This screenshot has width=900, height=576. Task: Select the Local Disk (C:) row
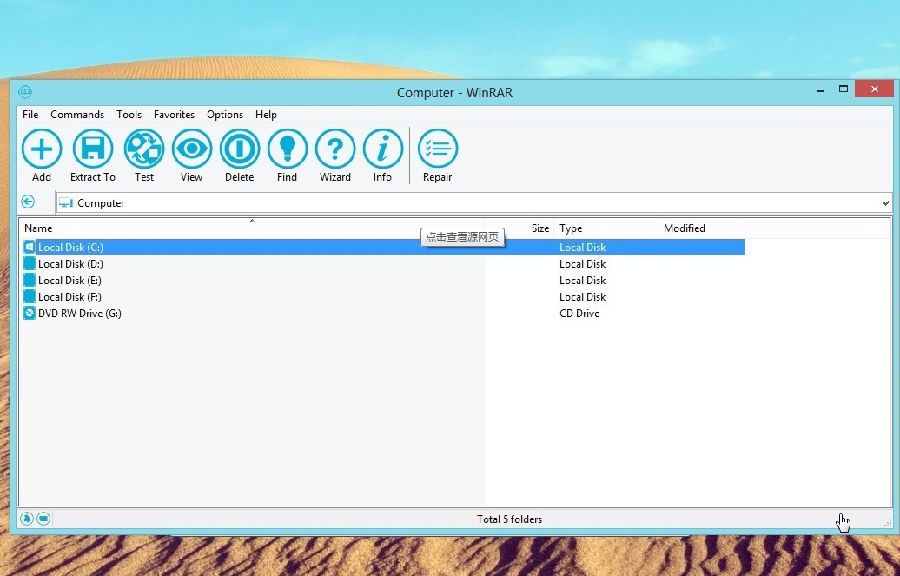pyautogui.click(x=383, y=247)
